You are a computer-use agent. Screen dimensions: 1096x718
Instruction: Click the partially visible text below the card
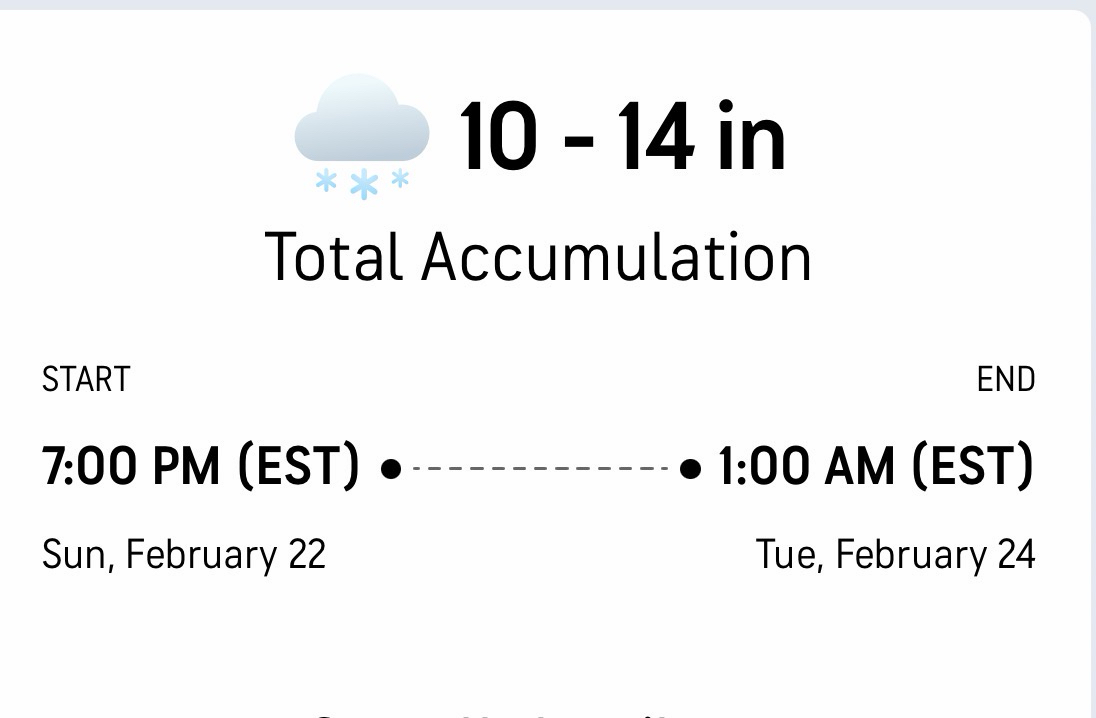click(500, 712)
